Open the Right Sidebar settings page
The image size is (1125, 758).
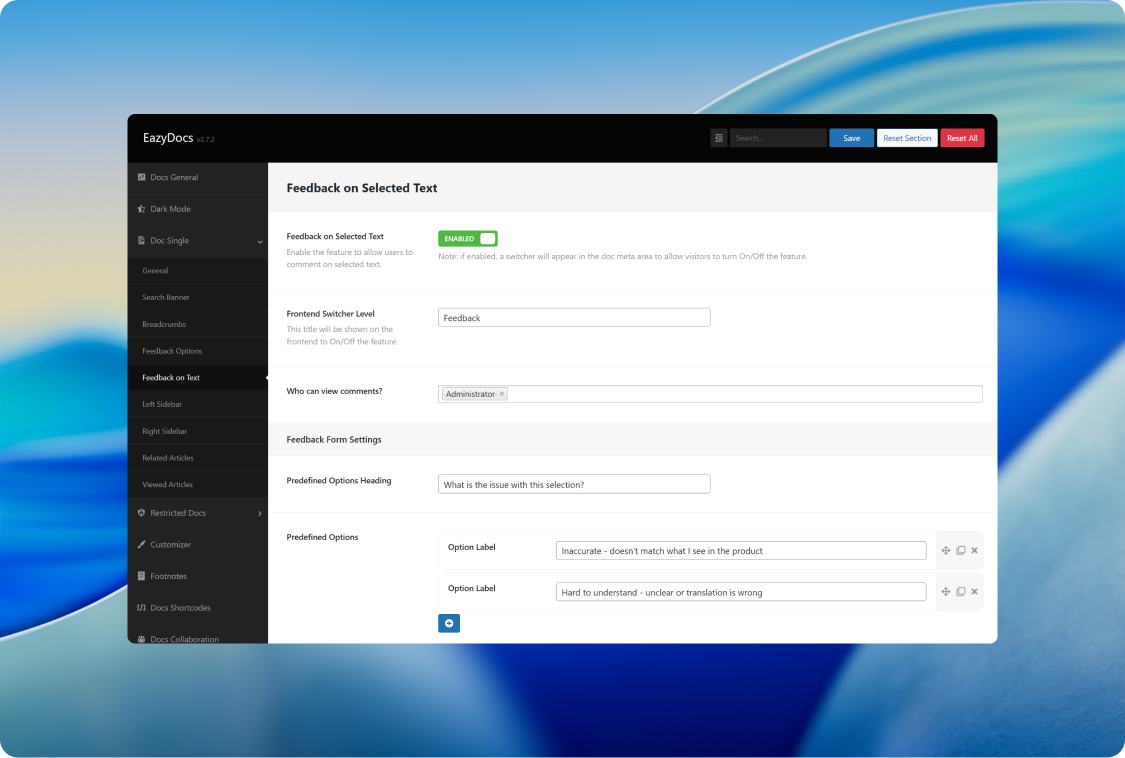(164, 431)
